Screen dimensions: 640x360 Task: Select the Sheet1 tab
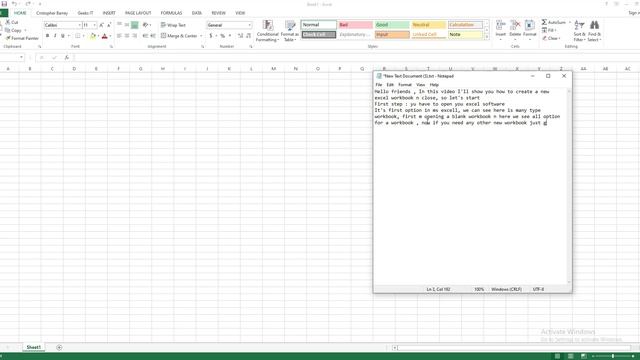click(x=33, y=347)
